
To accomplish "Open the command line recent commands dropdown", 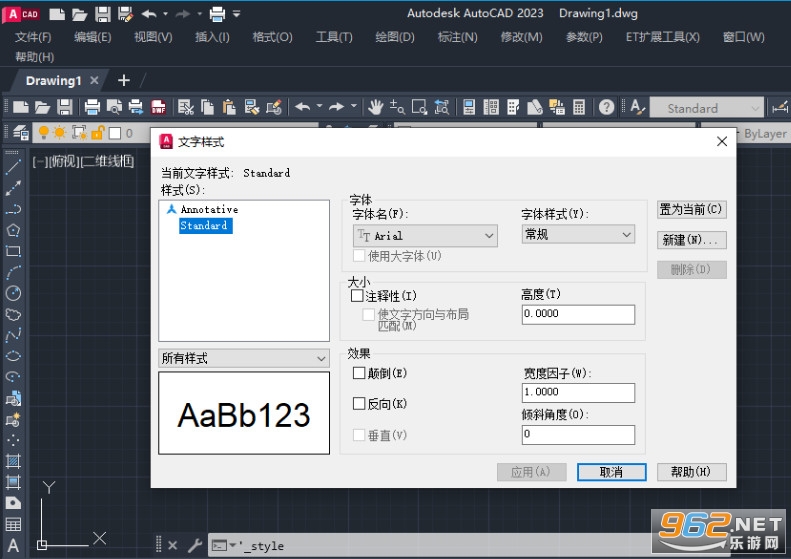I will (233, 545).
